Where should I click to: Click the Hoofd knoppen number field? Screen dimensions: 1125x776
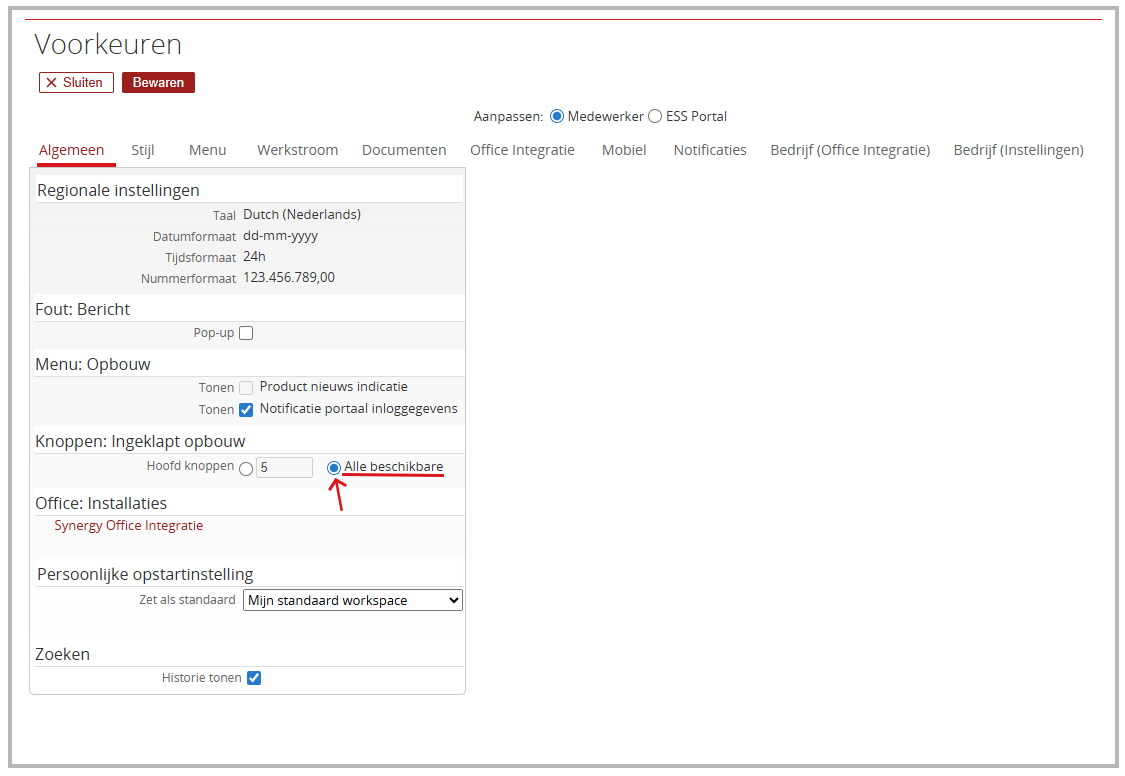(x=284, y=467)
